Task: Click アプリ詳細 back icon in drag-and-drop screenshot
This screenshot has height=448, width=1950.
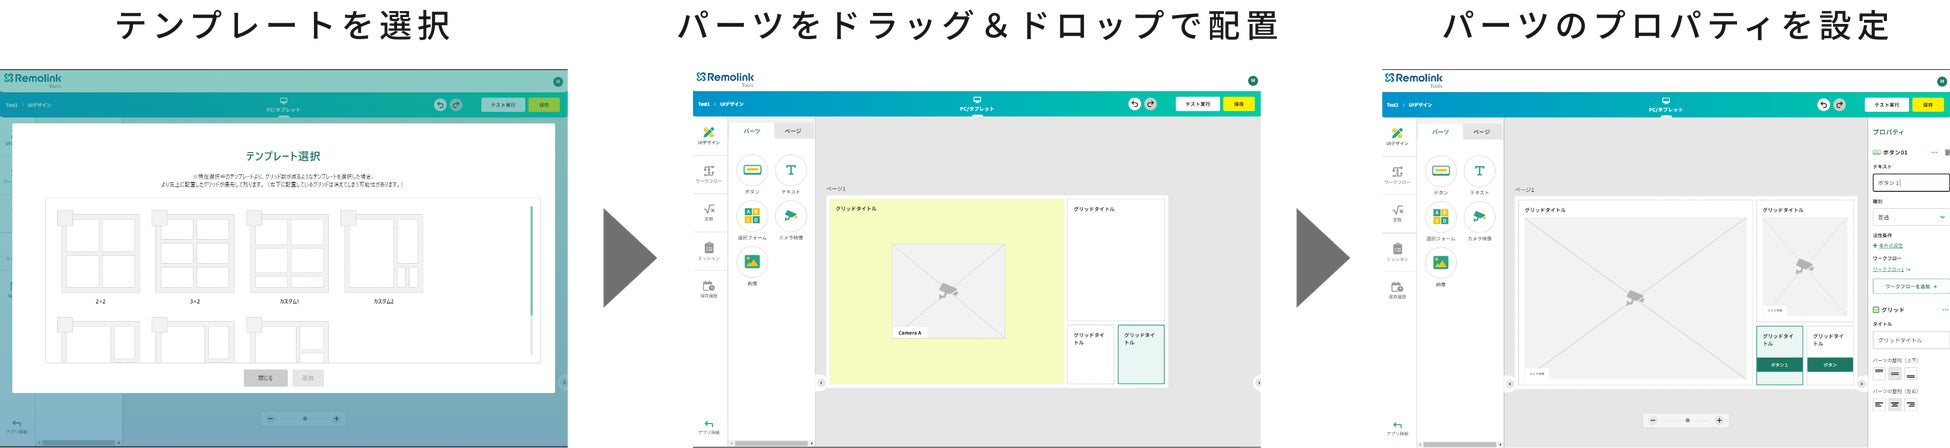Action: click(x=709, y=427)
